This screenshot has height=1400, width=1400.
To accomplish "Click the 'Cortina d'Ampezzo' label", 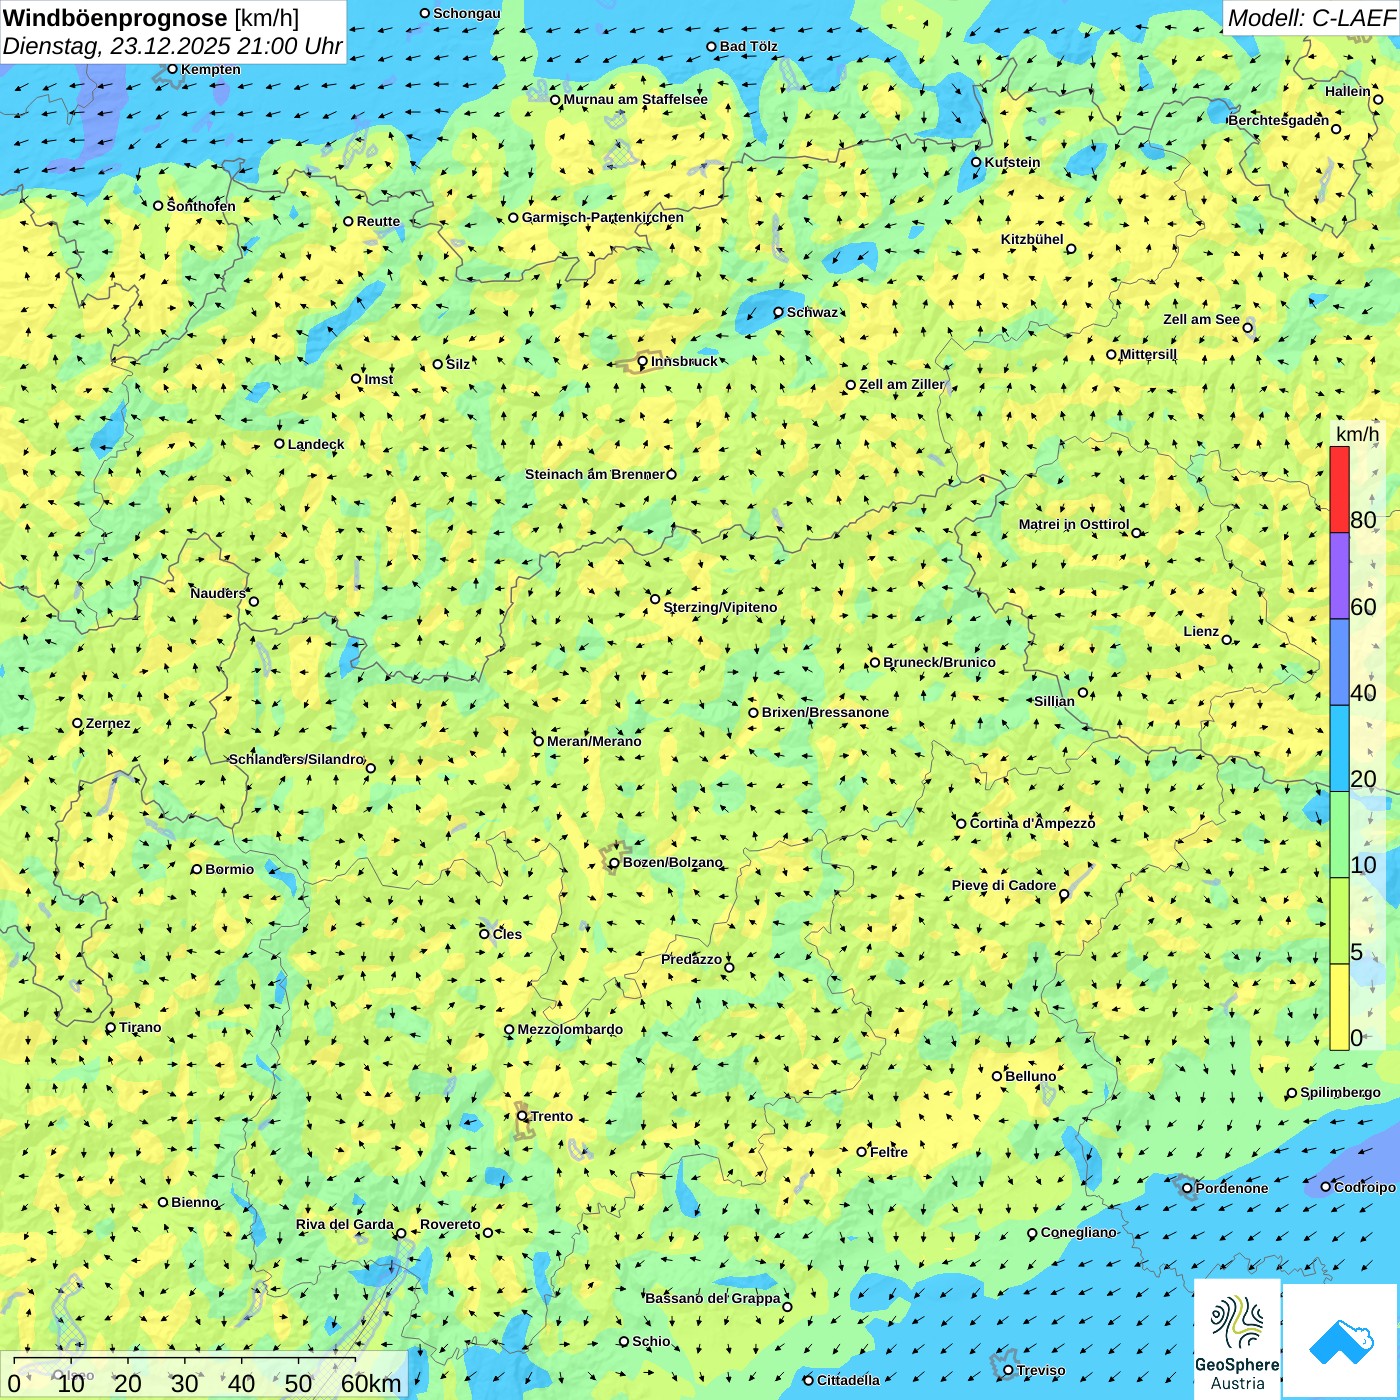I will (1032, 823).
